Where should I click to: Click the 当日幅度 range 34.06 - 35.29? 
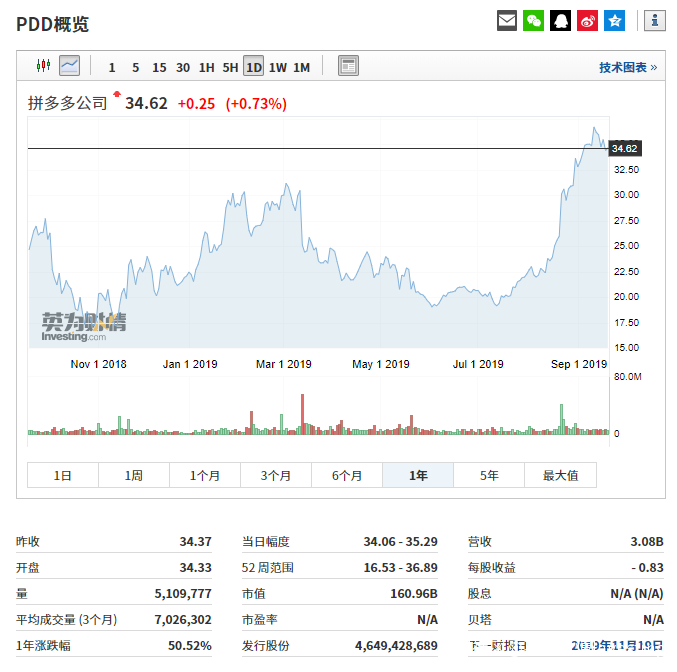[x=400, y=541]
